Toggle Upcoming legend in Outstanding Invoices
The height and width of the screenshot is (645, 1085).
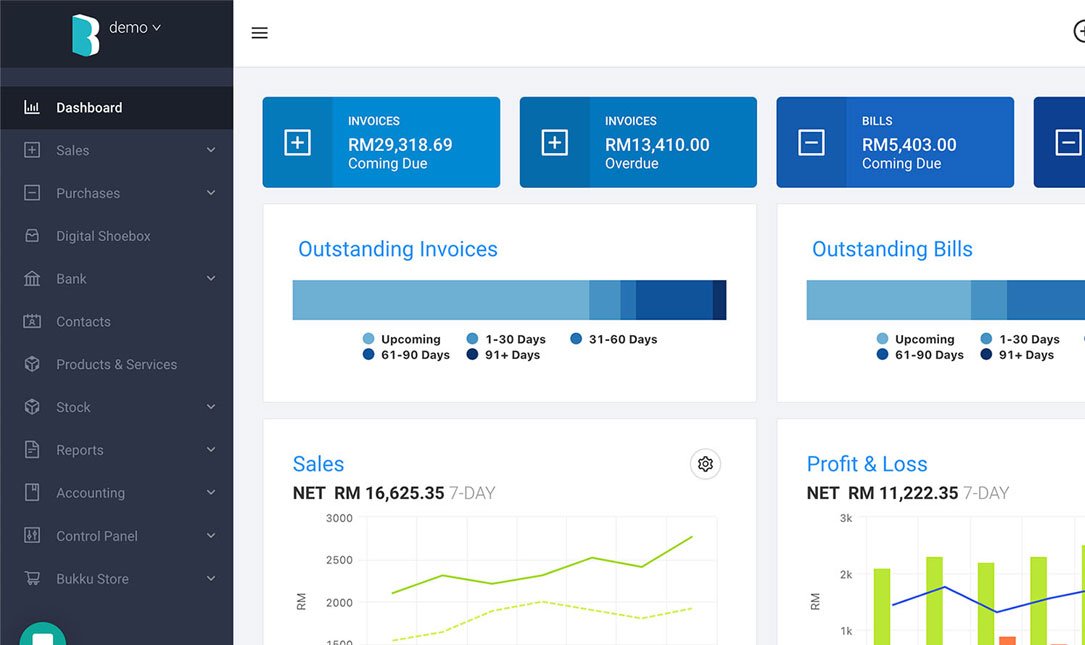coord(401,339)
